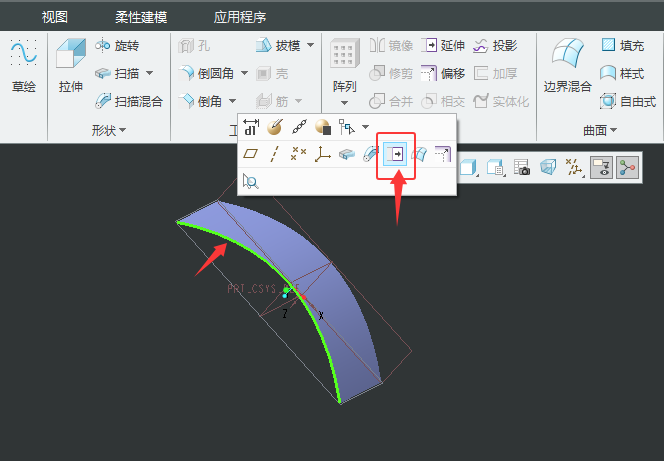664x461 pixels.
Task: Expand the 倒圆角 dropdown arrow
Action: point(244,73)
